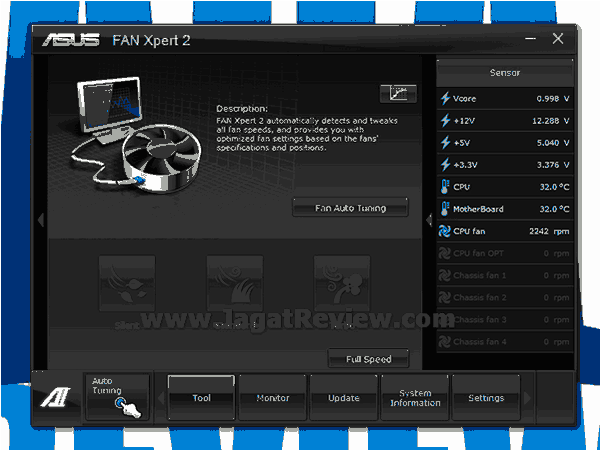The height and width of the screenshot is (450, 600).
Task: Select the 12.288 V reading
Action: point(551,121)
